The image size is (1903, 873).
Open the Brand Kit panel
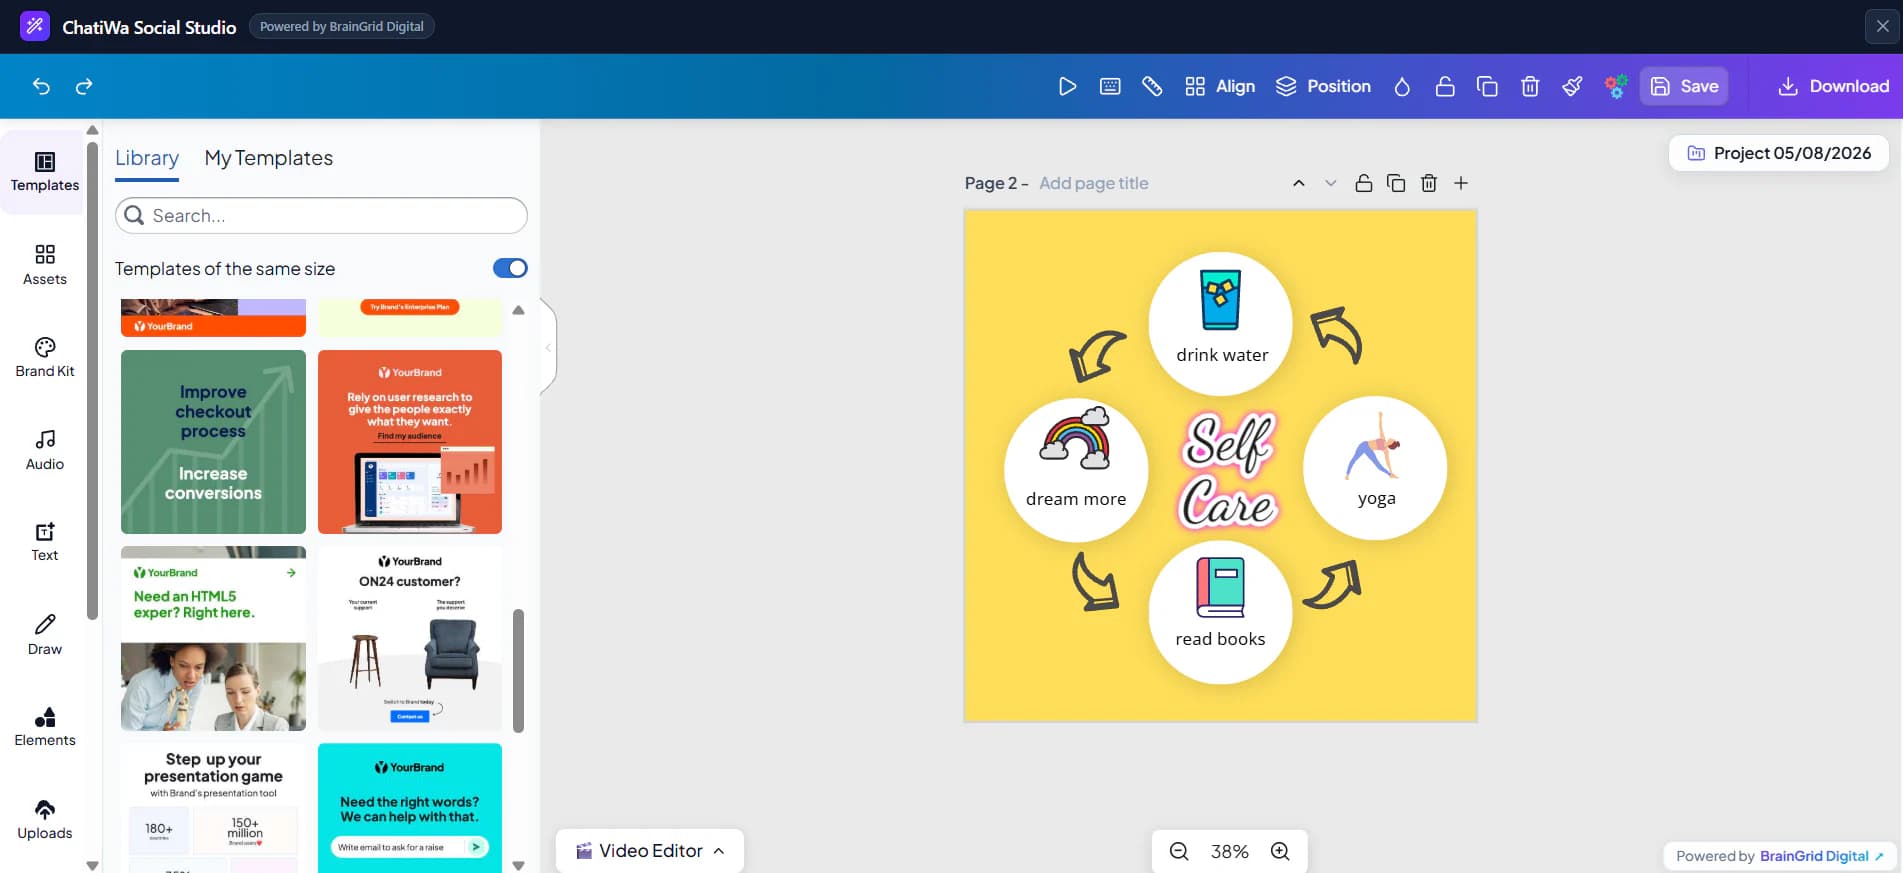pos(45,357)
